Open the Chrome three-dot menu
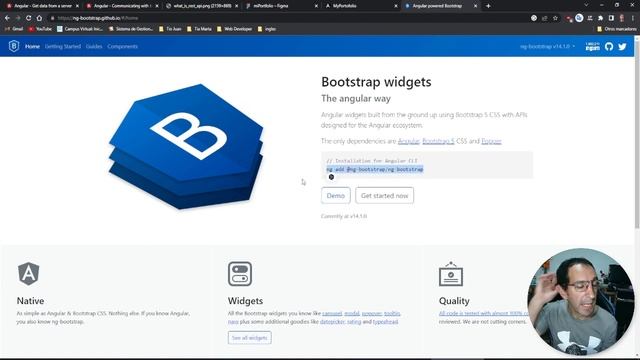This screenshot has width=640, height=360. pos(633,18)
